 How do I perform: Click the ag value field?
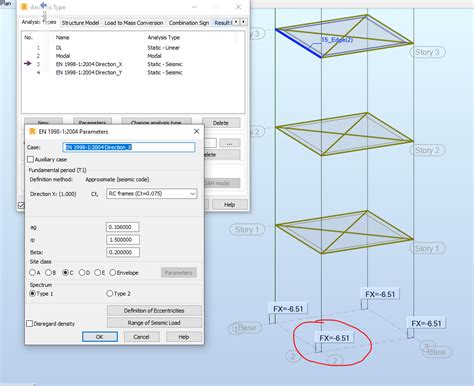click(122, 227)
